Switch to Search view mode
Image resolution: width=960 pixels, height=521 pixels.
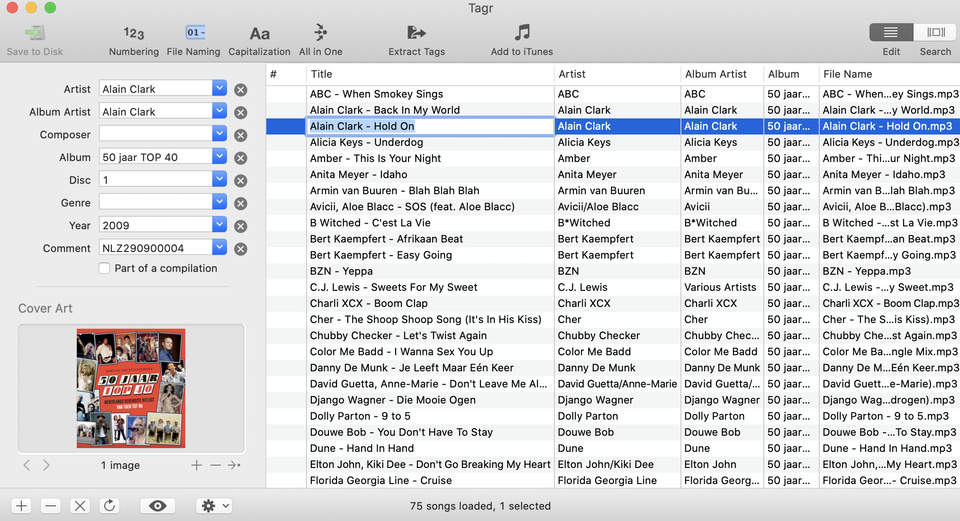[936, 32]
